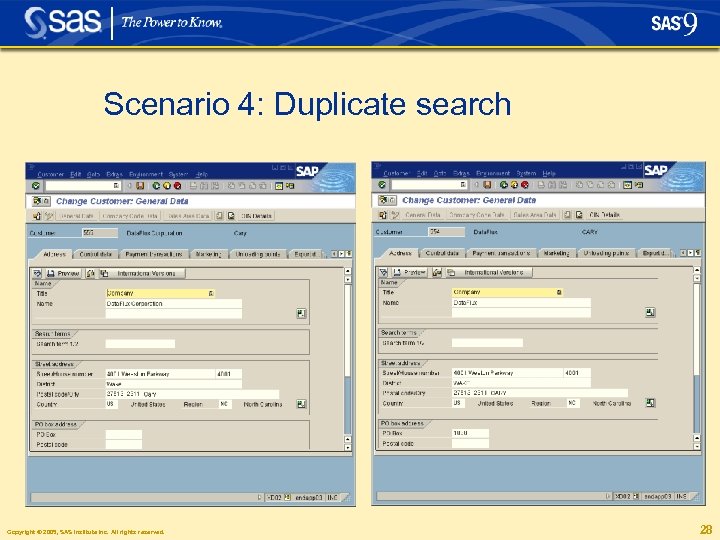Click the yellow Exit icon in right SAP window
The image size is (720, 540).
click(514, 185)
